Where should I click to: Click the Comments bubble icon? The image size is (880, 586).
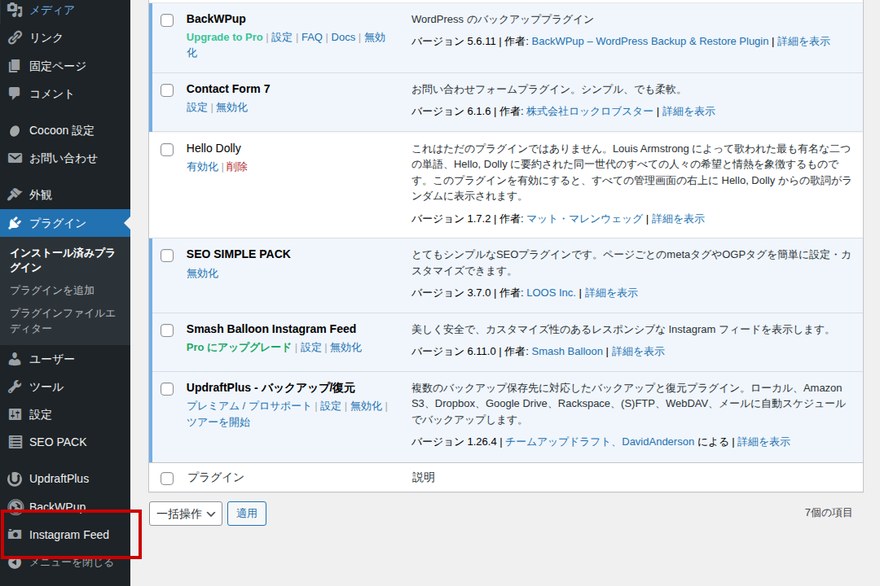click(x=15, y=93)
